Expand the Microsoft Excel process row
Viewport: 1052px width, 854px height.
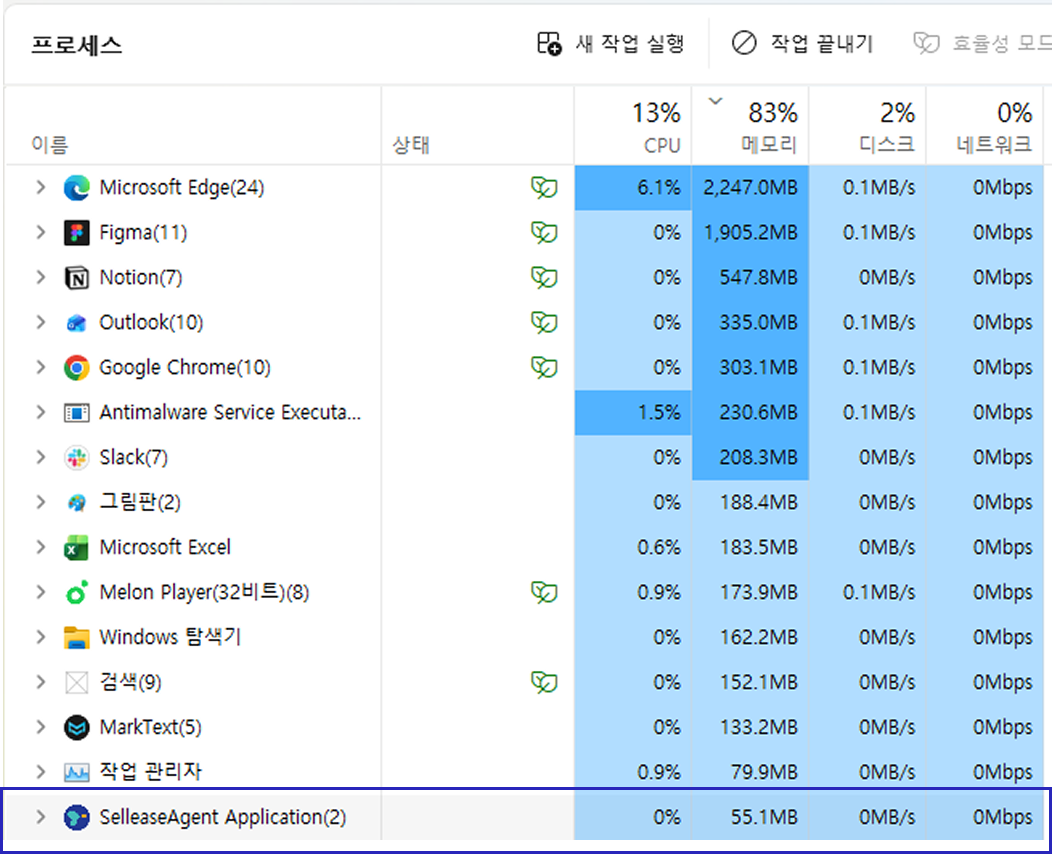tap(40, 547)
